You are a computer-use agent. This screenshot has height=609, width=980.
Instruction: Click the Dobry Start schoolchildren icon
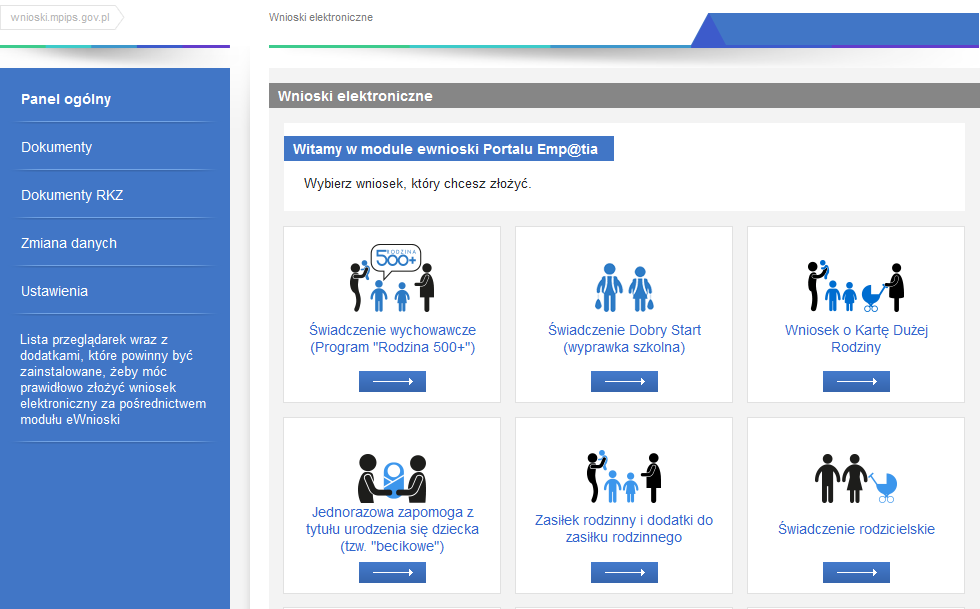pos(624,288)
